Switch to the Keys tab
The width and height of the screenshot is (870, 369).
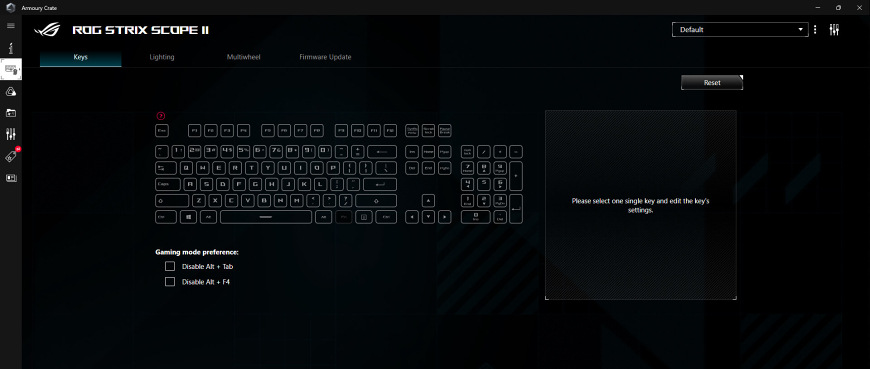pyautogui.click(x=80, y=57)
